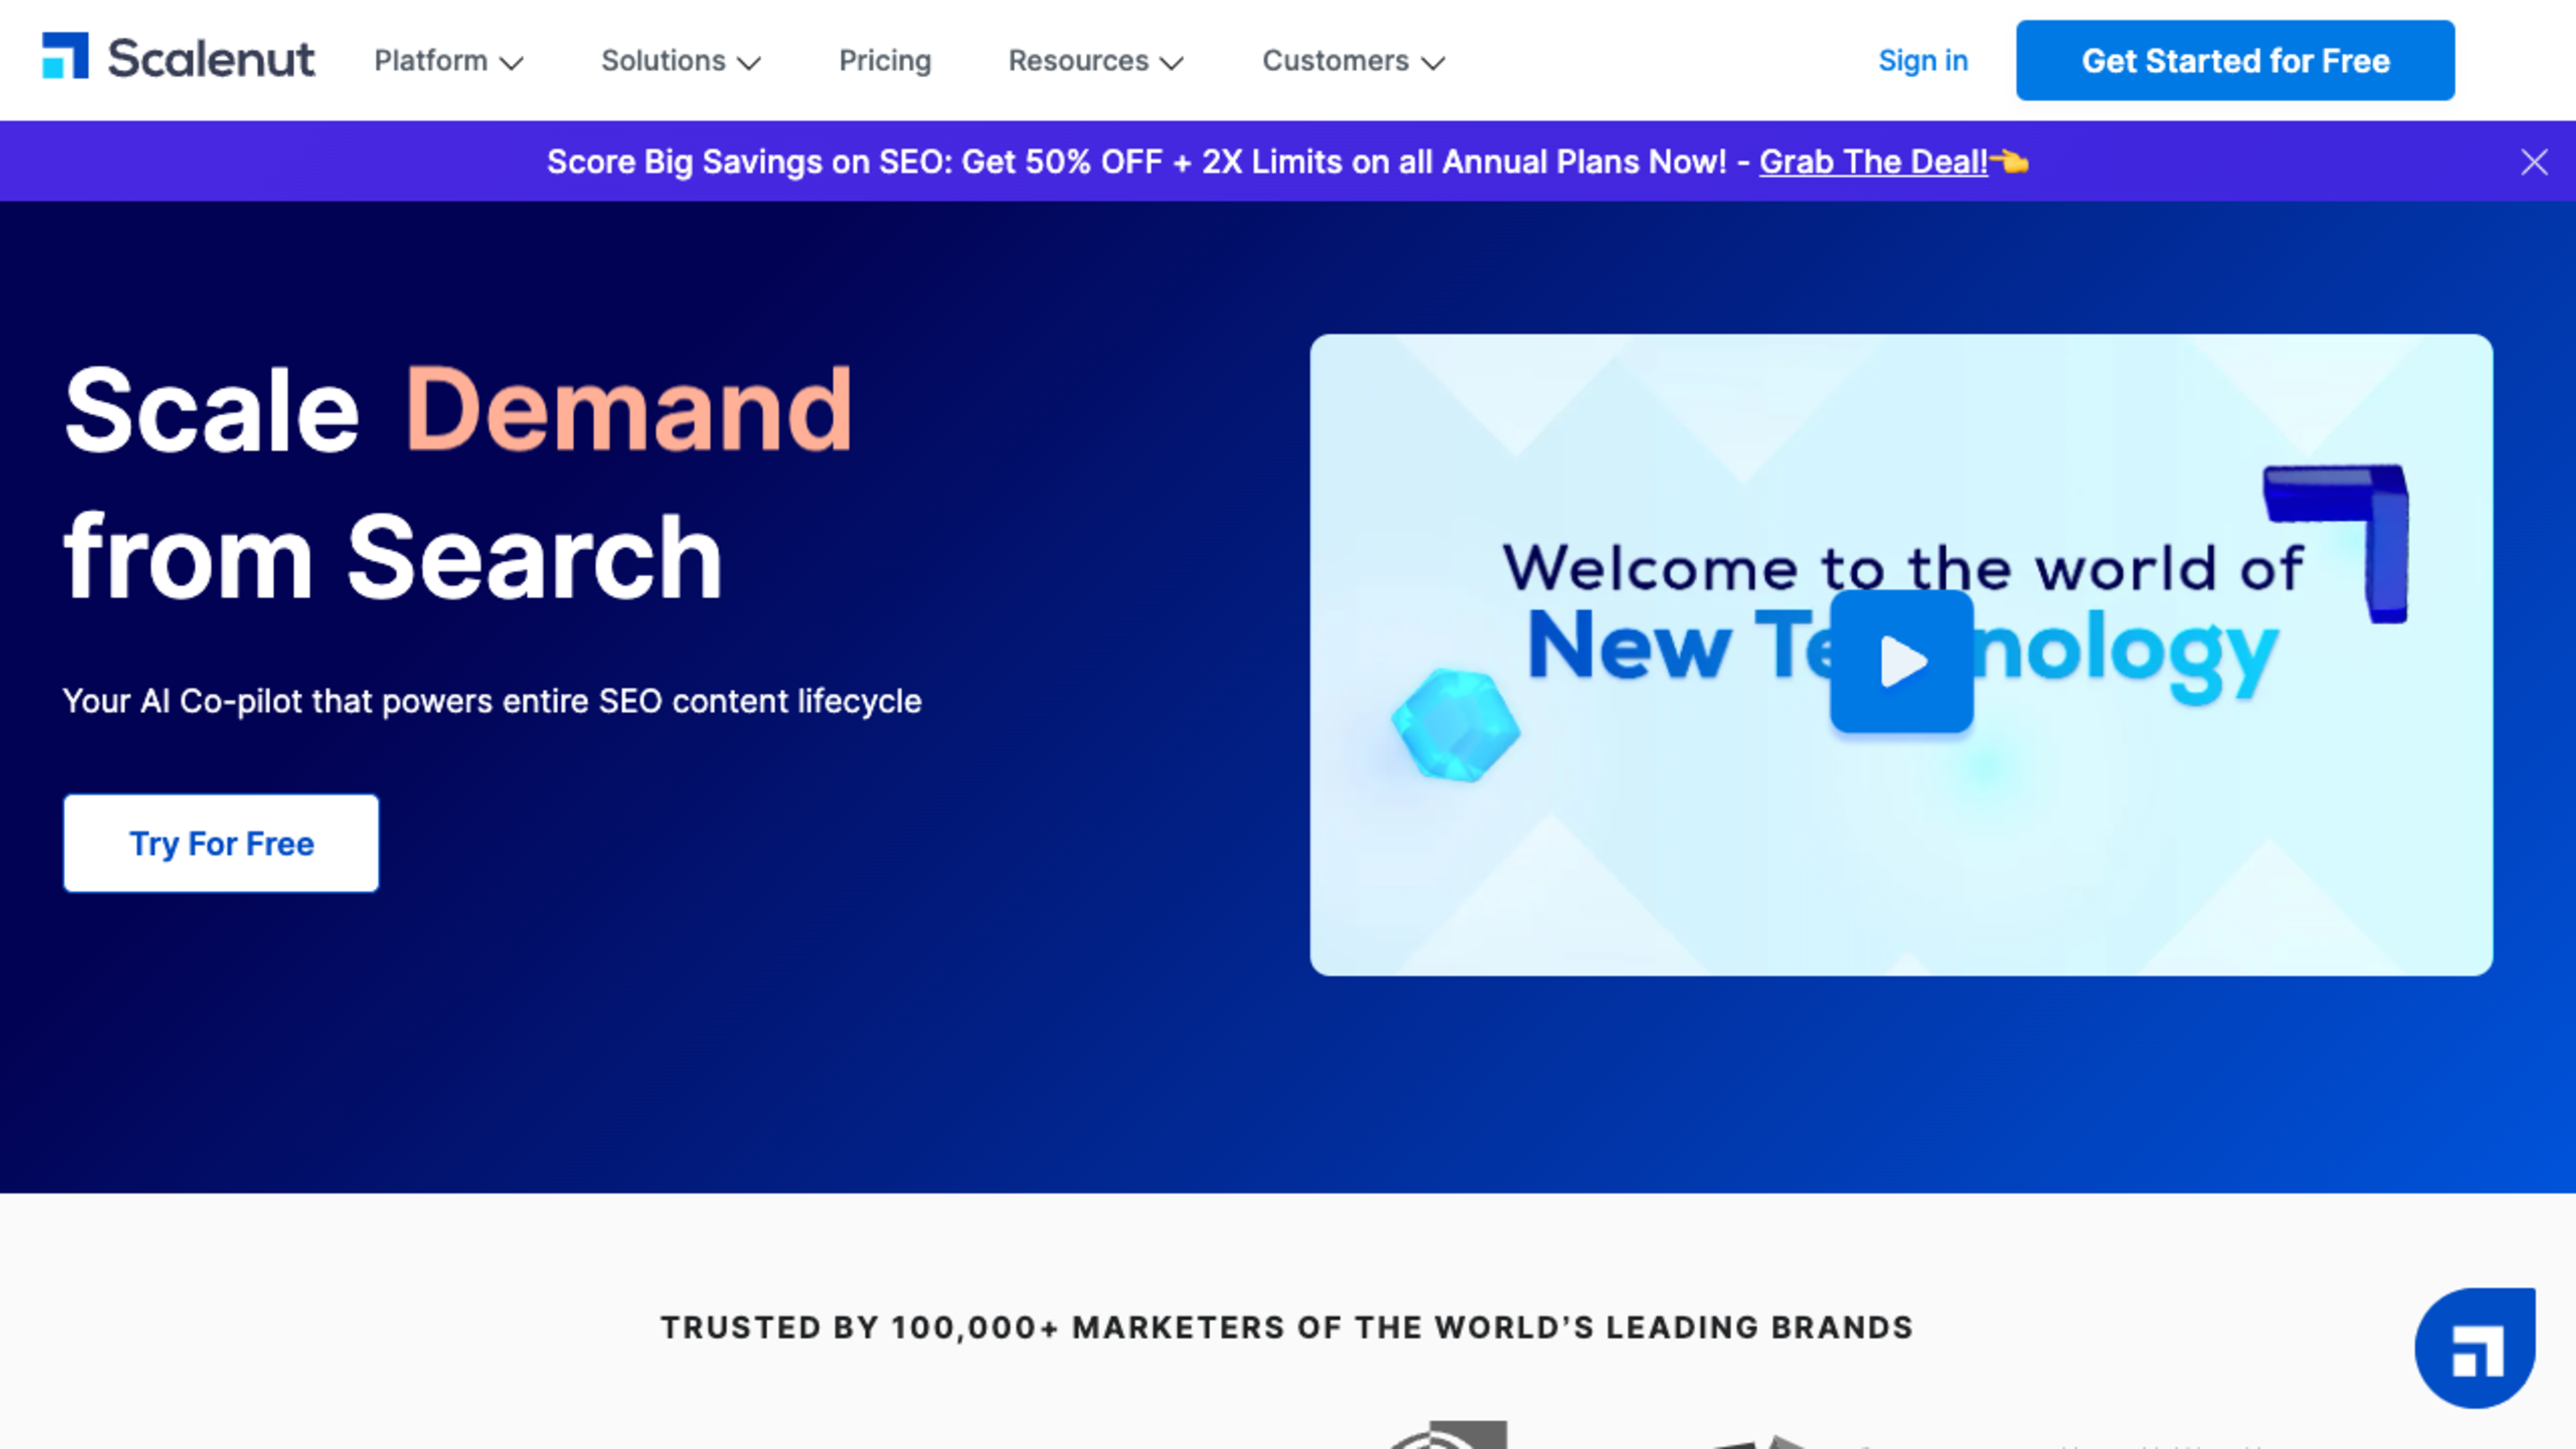
Task: Open the Scalenut chat widget
Action: [2475, 1348]
